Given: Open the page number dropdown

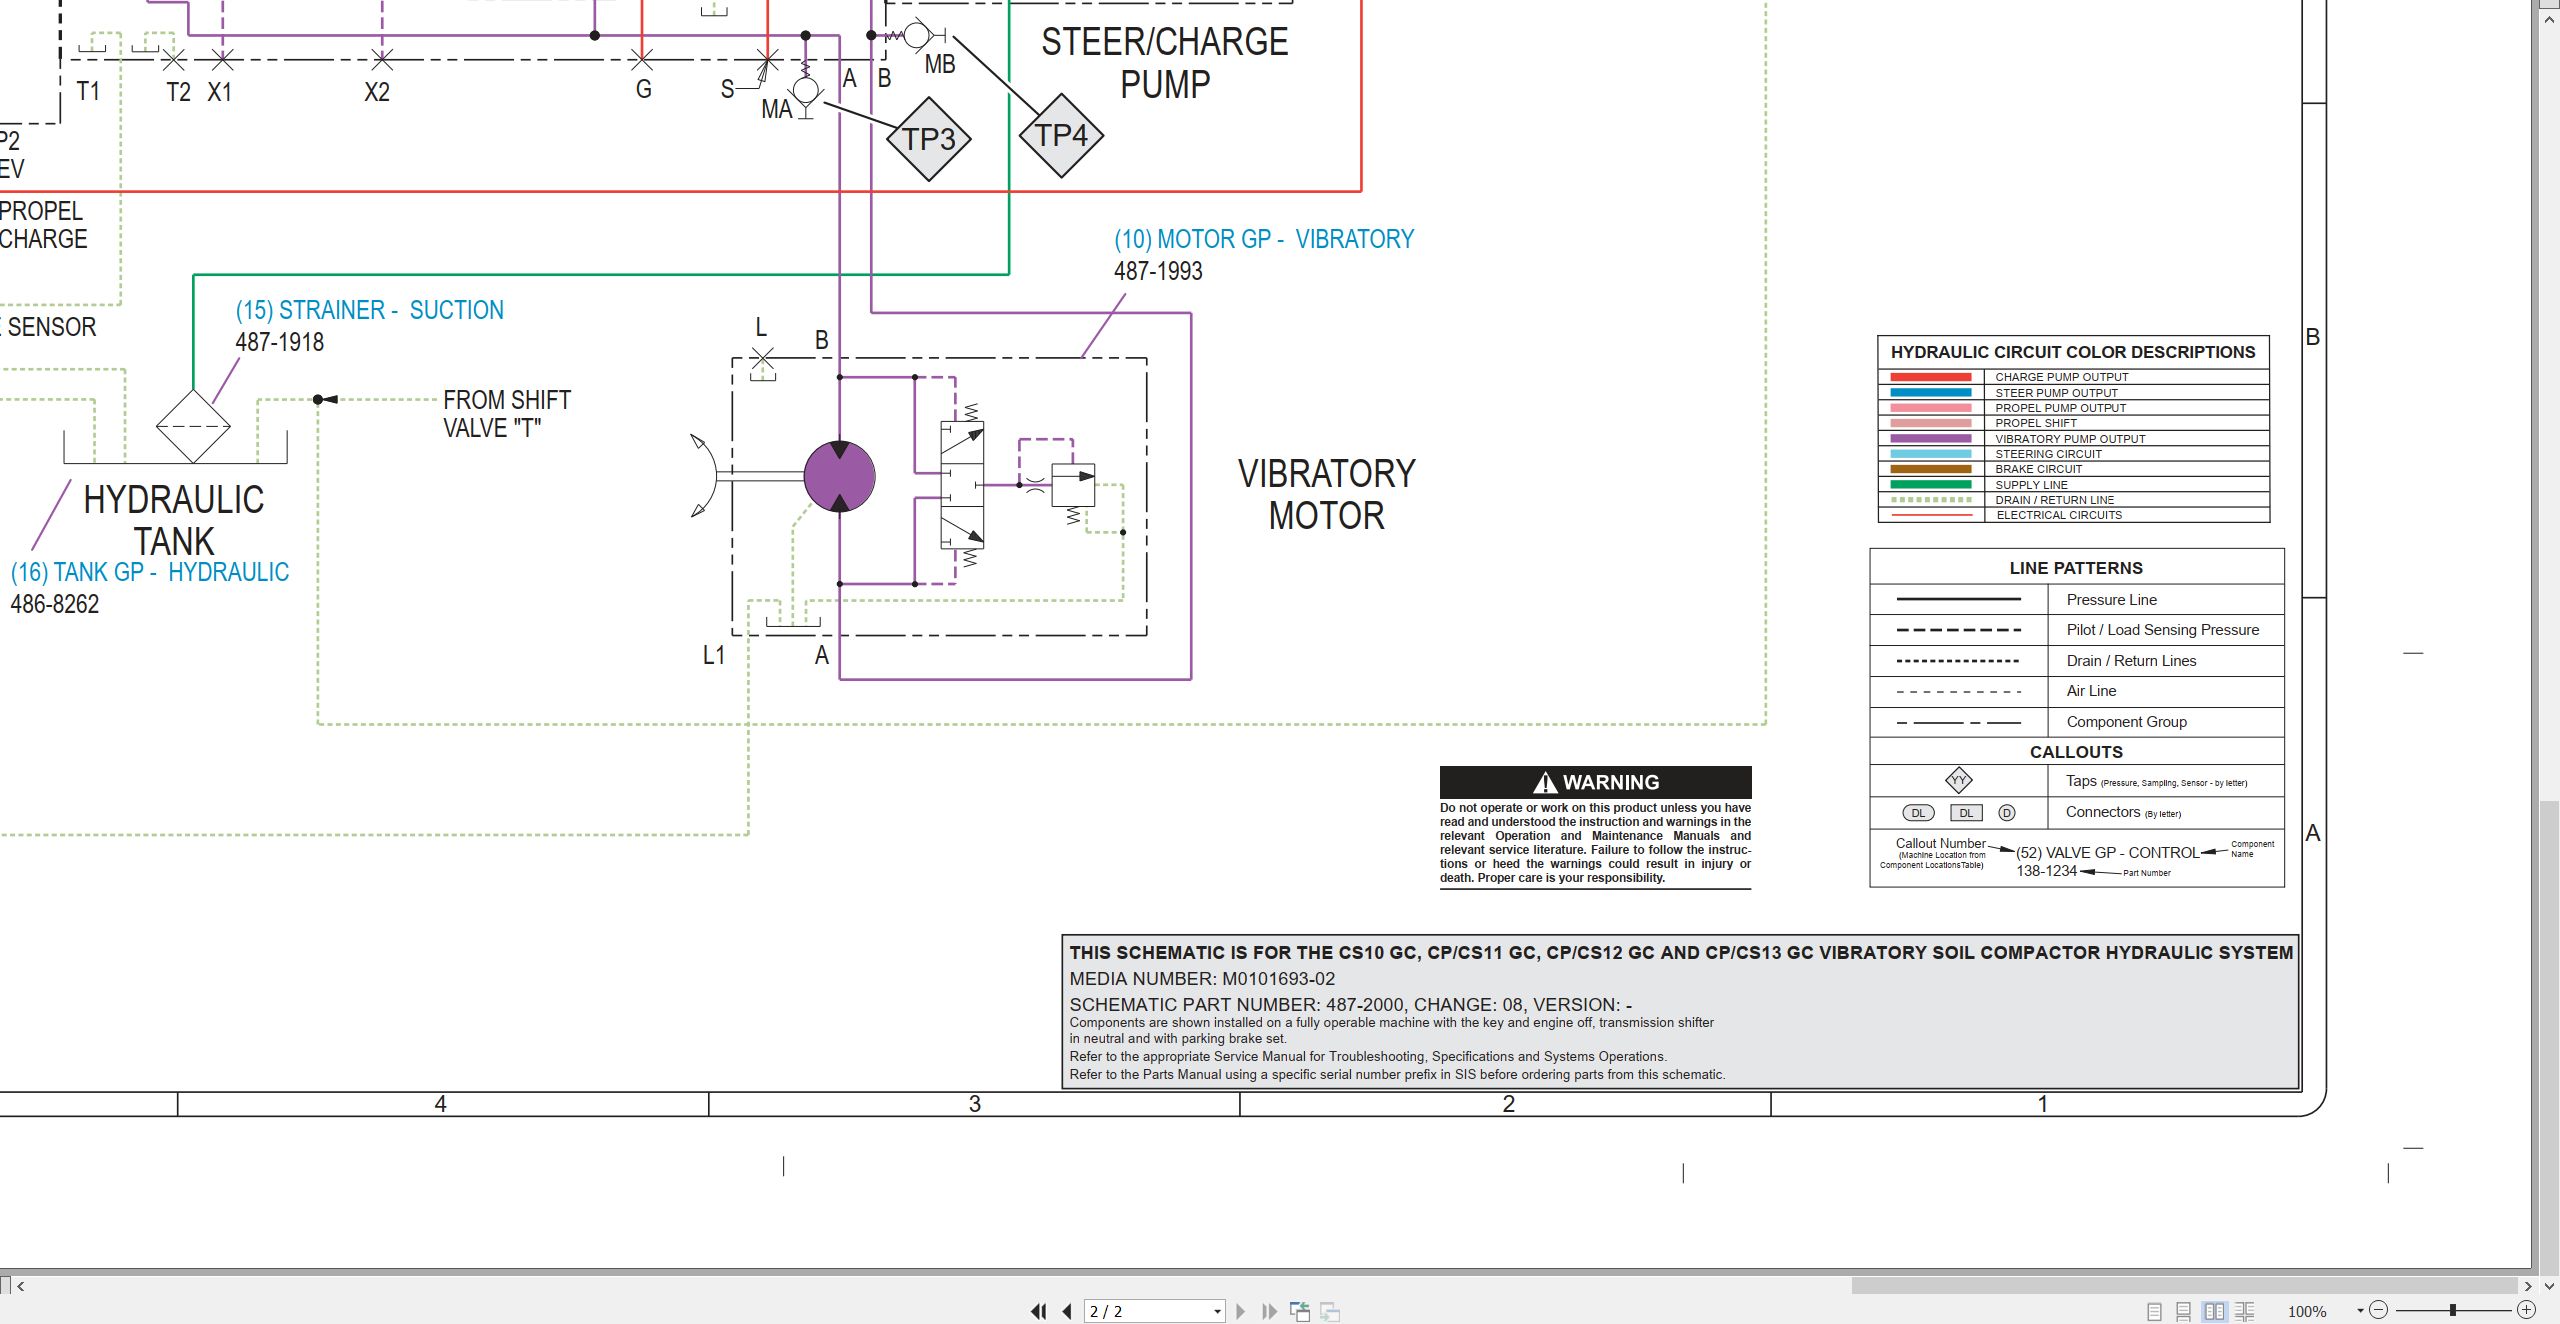Looking at the screenshot, I should click(1217, 1311).
